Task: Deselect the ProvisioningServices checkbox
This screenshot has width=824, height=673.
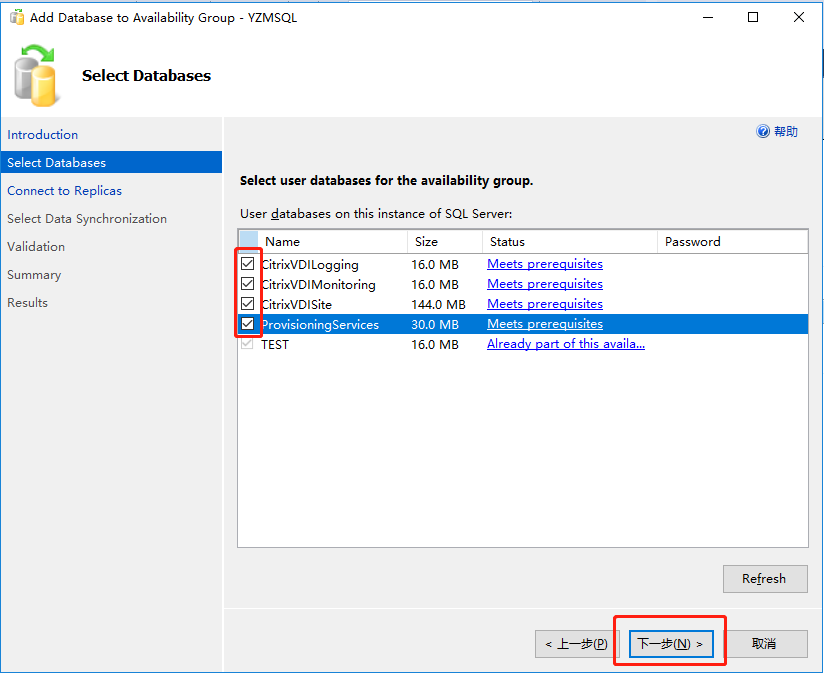Action: (x=248, y=324)
